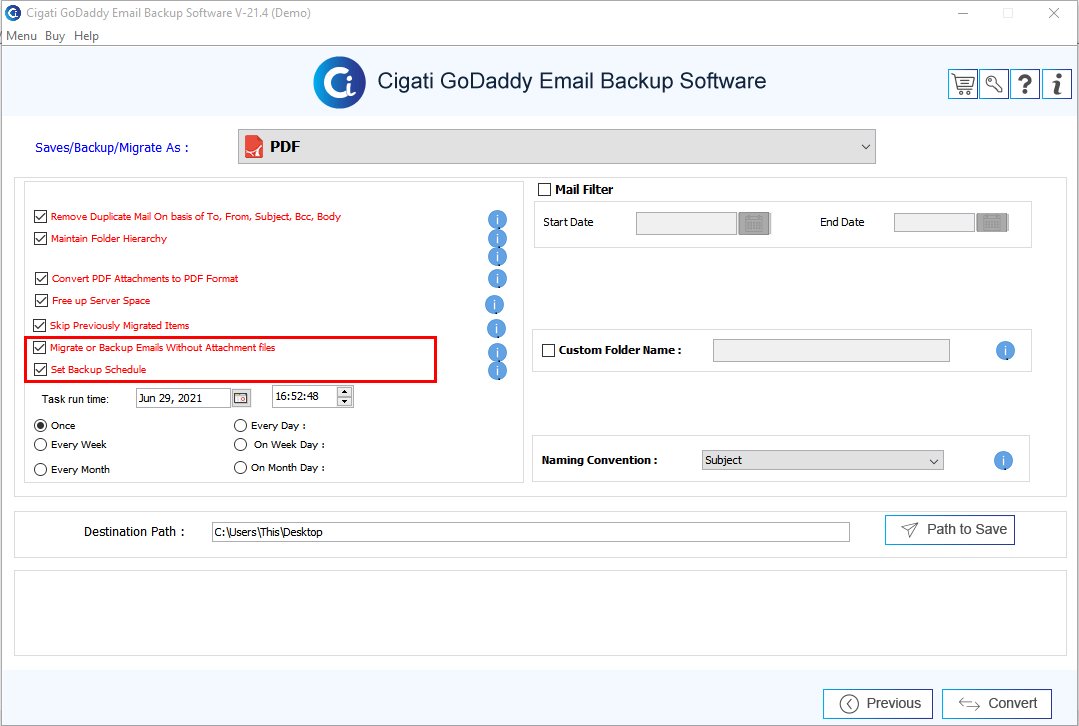Show info for Remove Duplicate Mail option

(x=498, y=220)
